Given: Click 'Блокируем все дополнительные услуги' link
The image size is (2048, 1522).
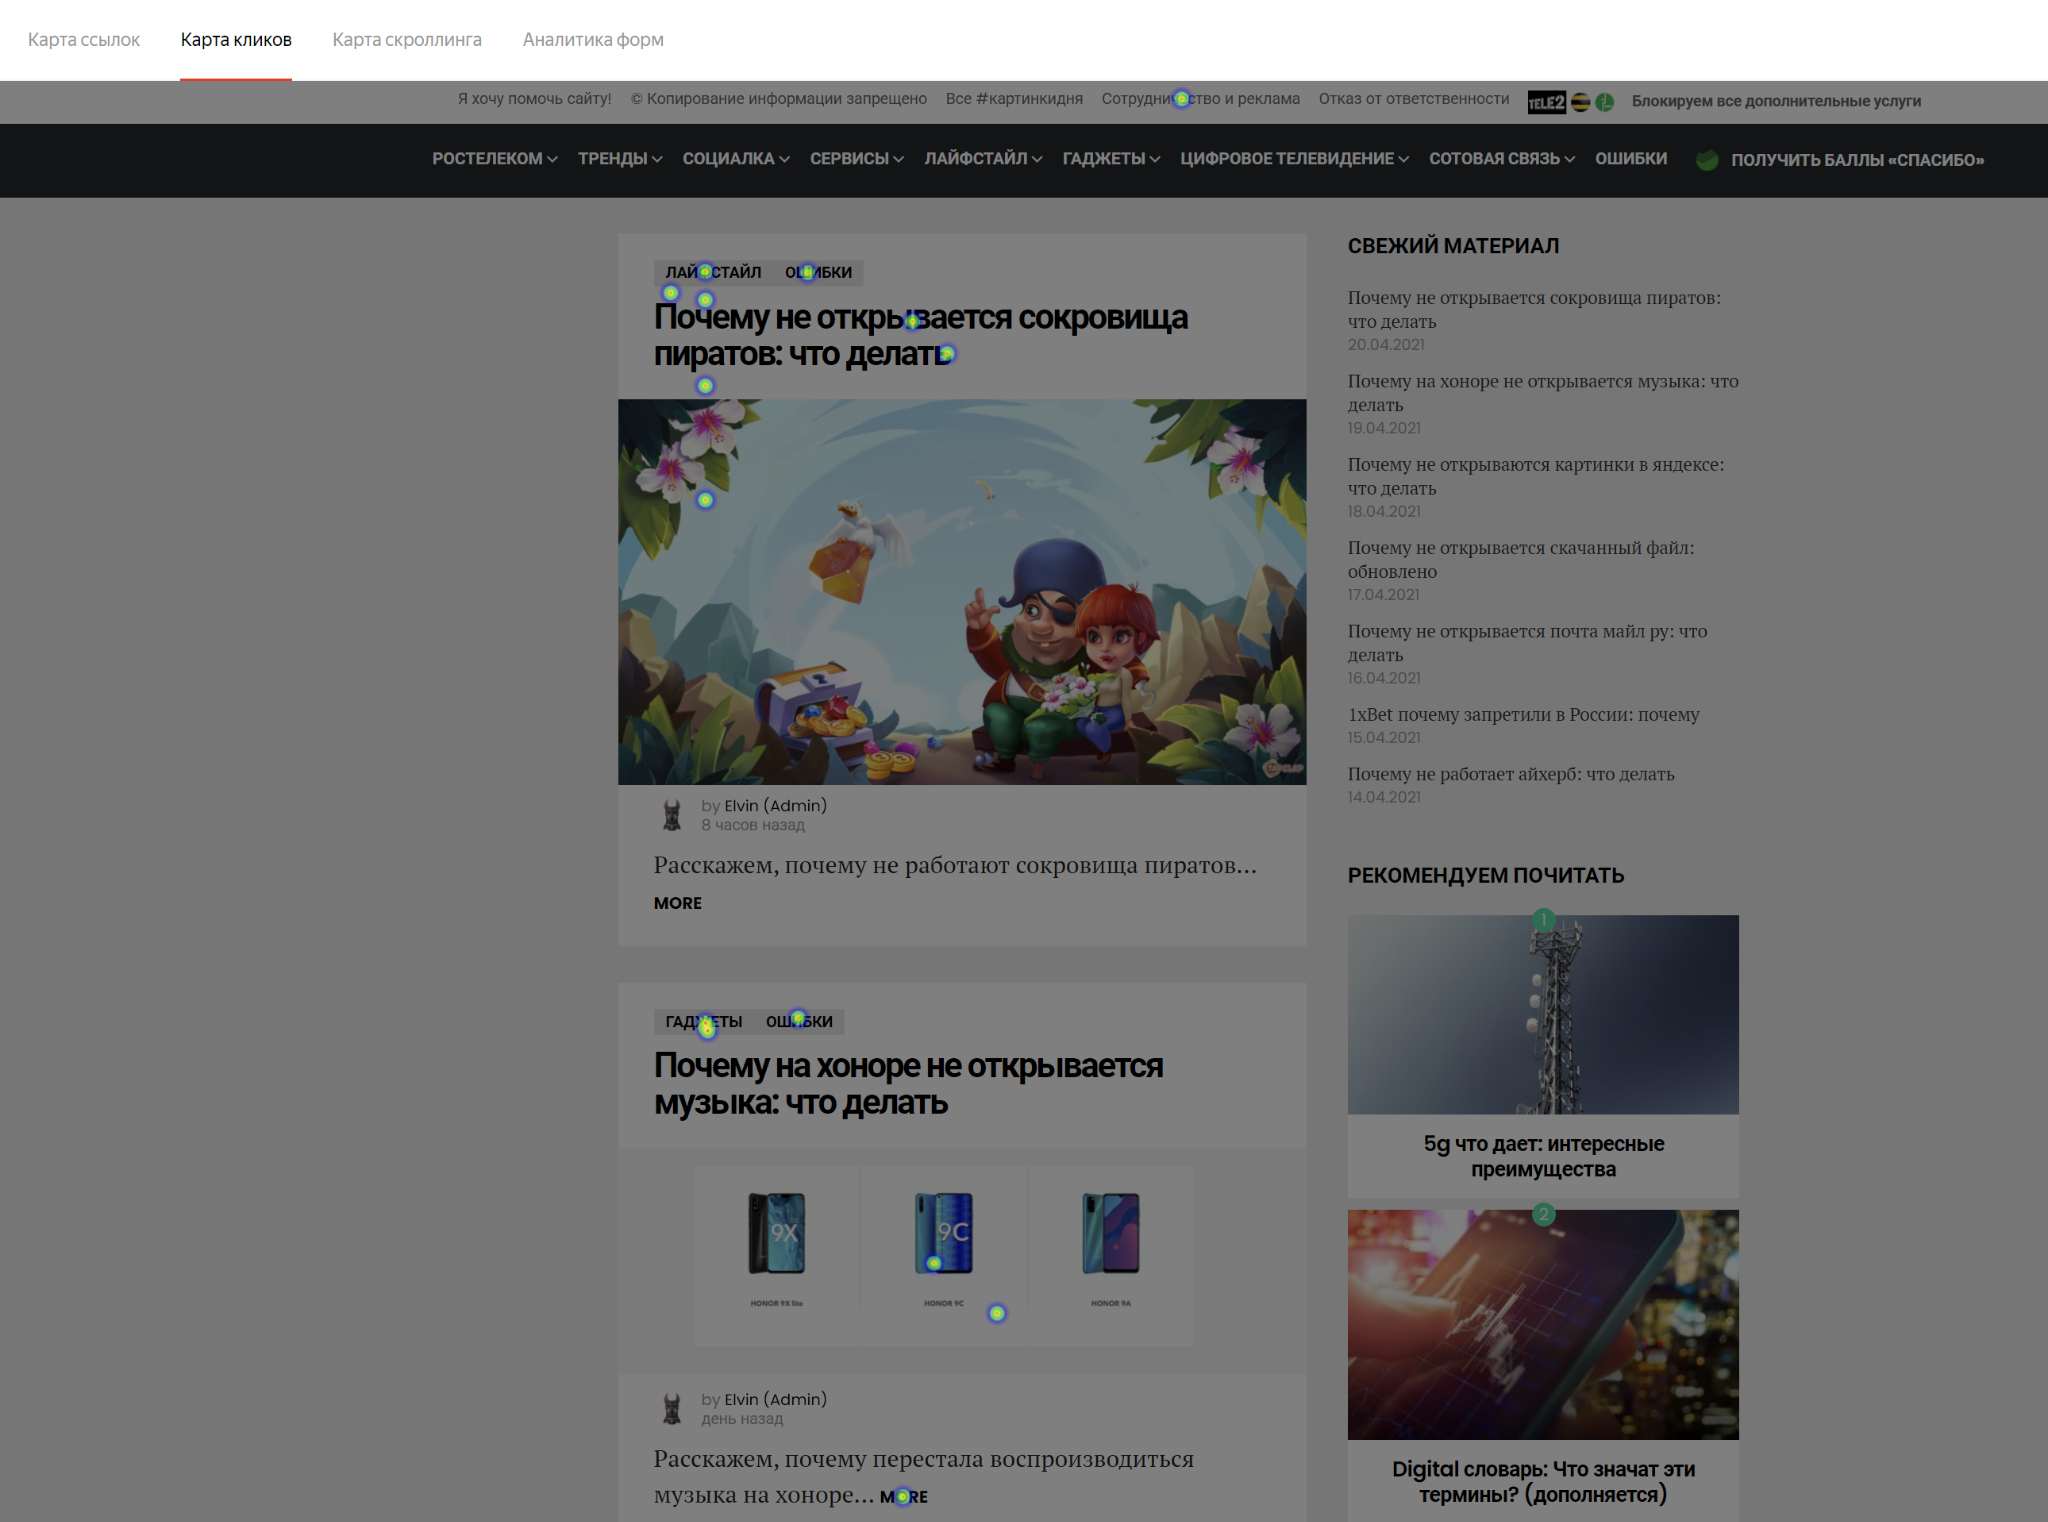Looking at the screenshot, I should [1776, 101].
